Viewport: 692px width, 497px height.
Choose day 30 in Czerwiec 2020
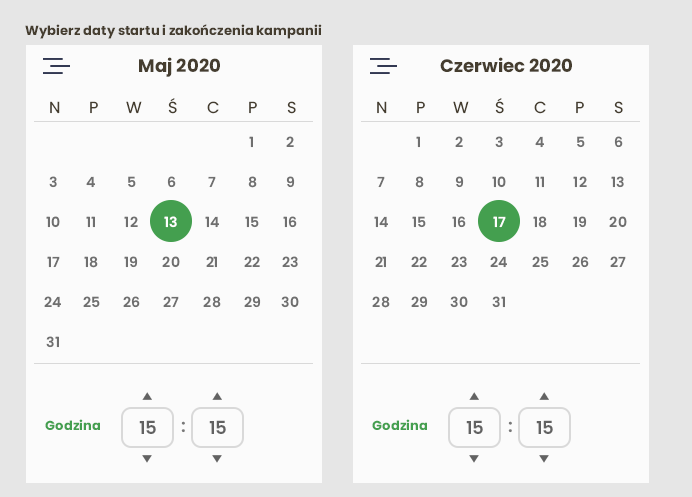coord(459,302)
